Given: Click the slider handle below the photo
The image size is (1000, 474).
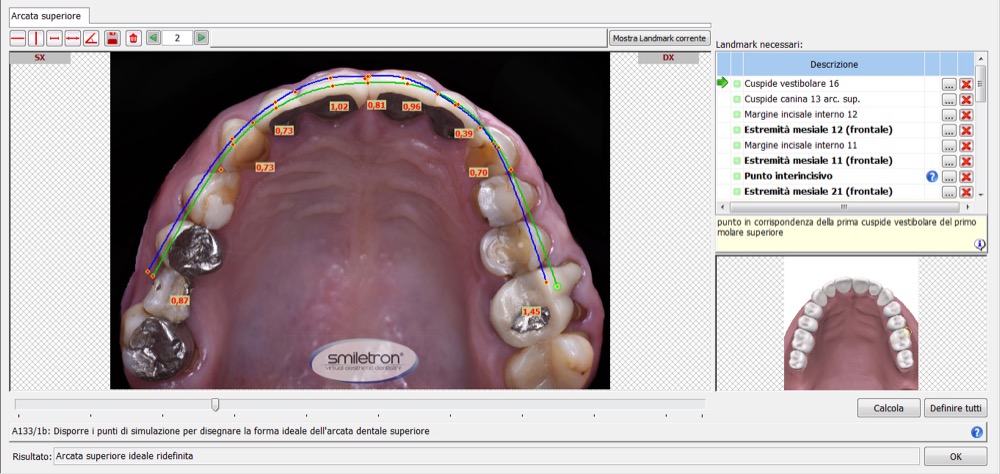Looking at the screenshot, I should tap(216, 404).
